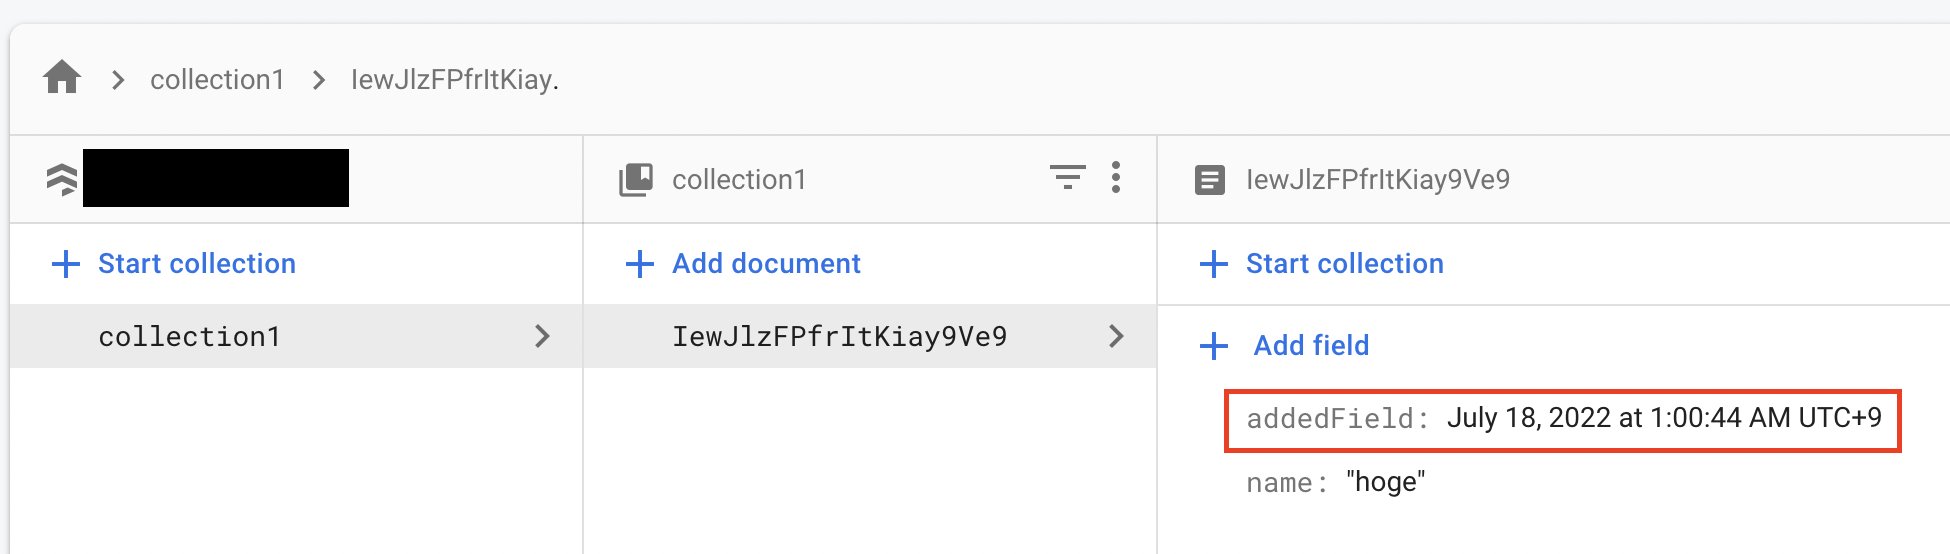The image size is (1950, 554).
Task: Add document to collection1
Action: 766,264
